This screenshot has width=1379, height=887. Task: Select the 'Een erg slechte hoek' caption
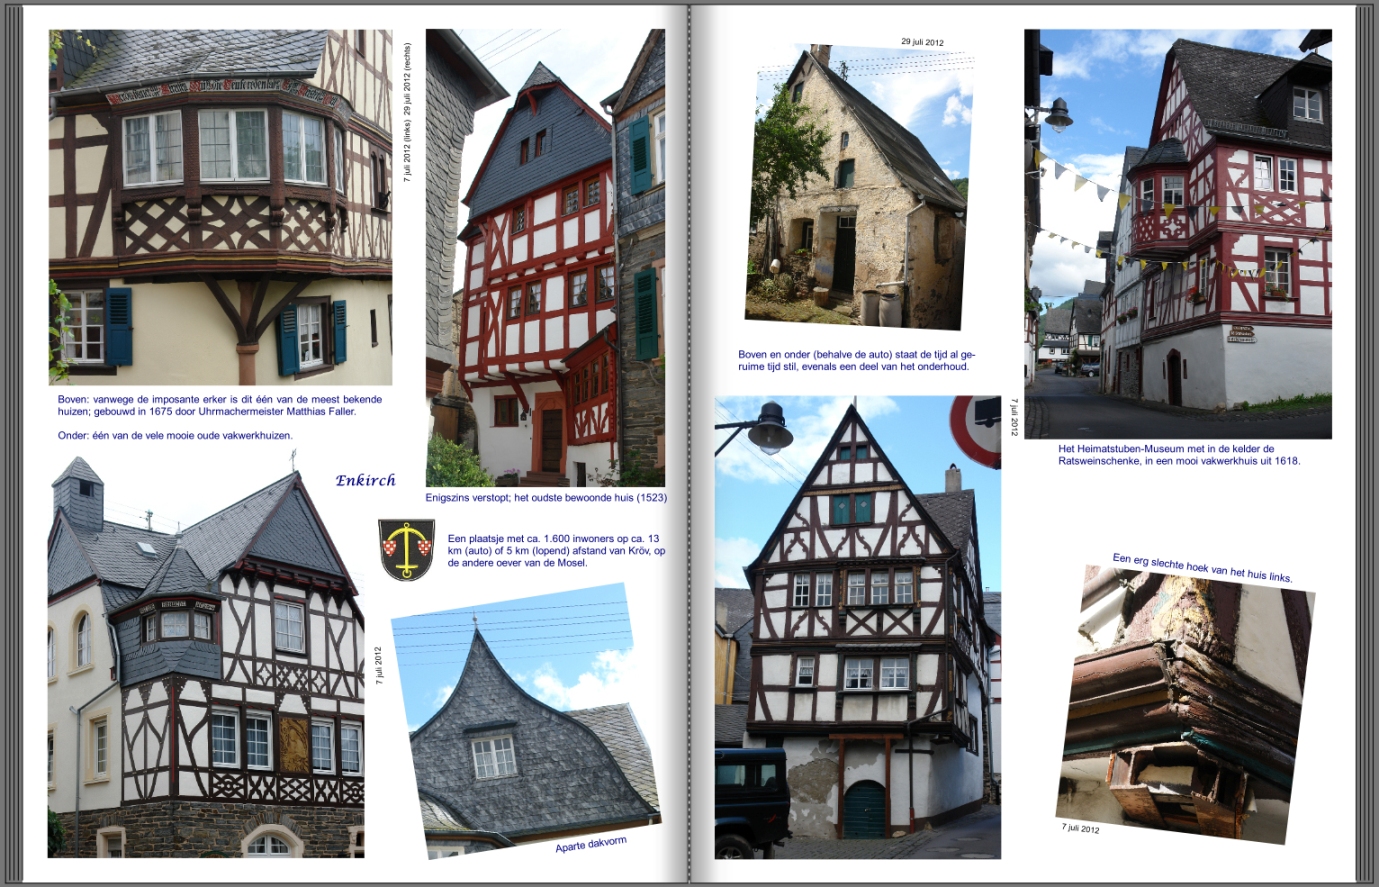[x=1202, y=568]
